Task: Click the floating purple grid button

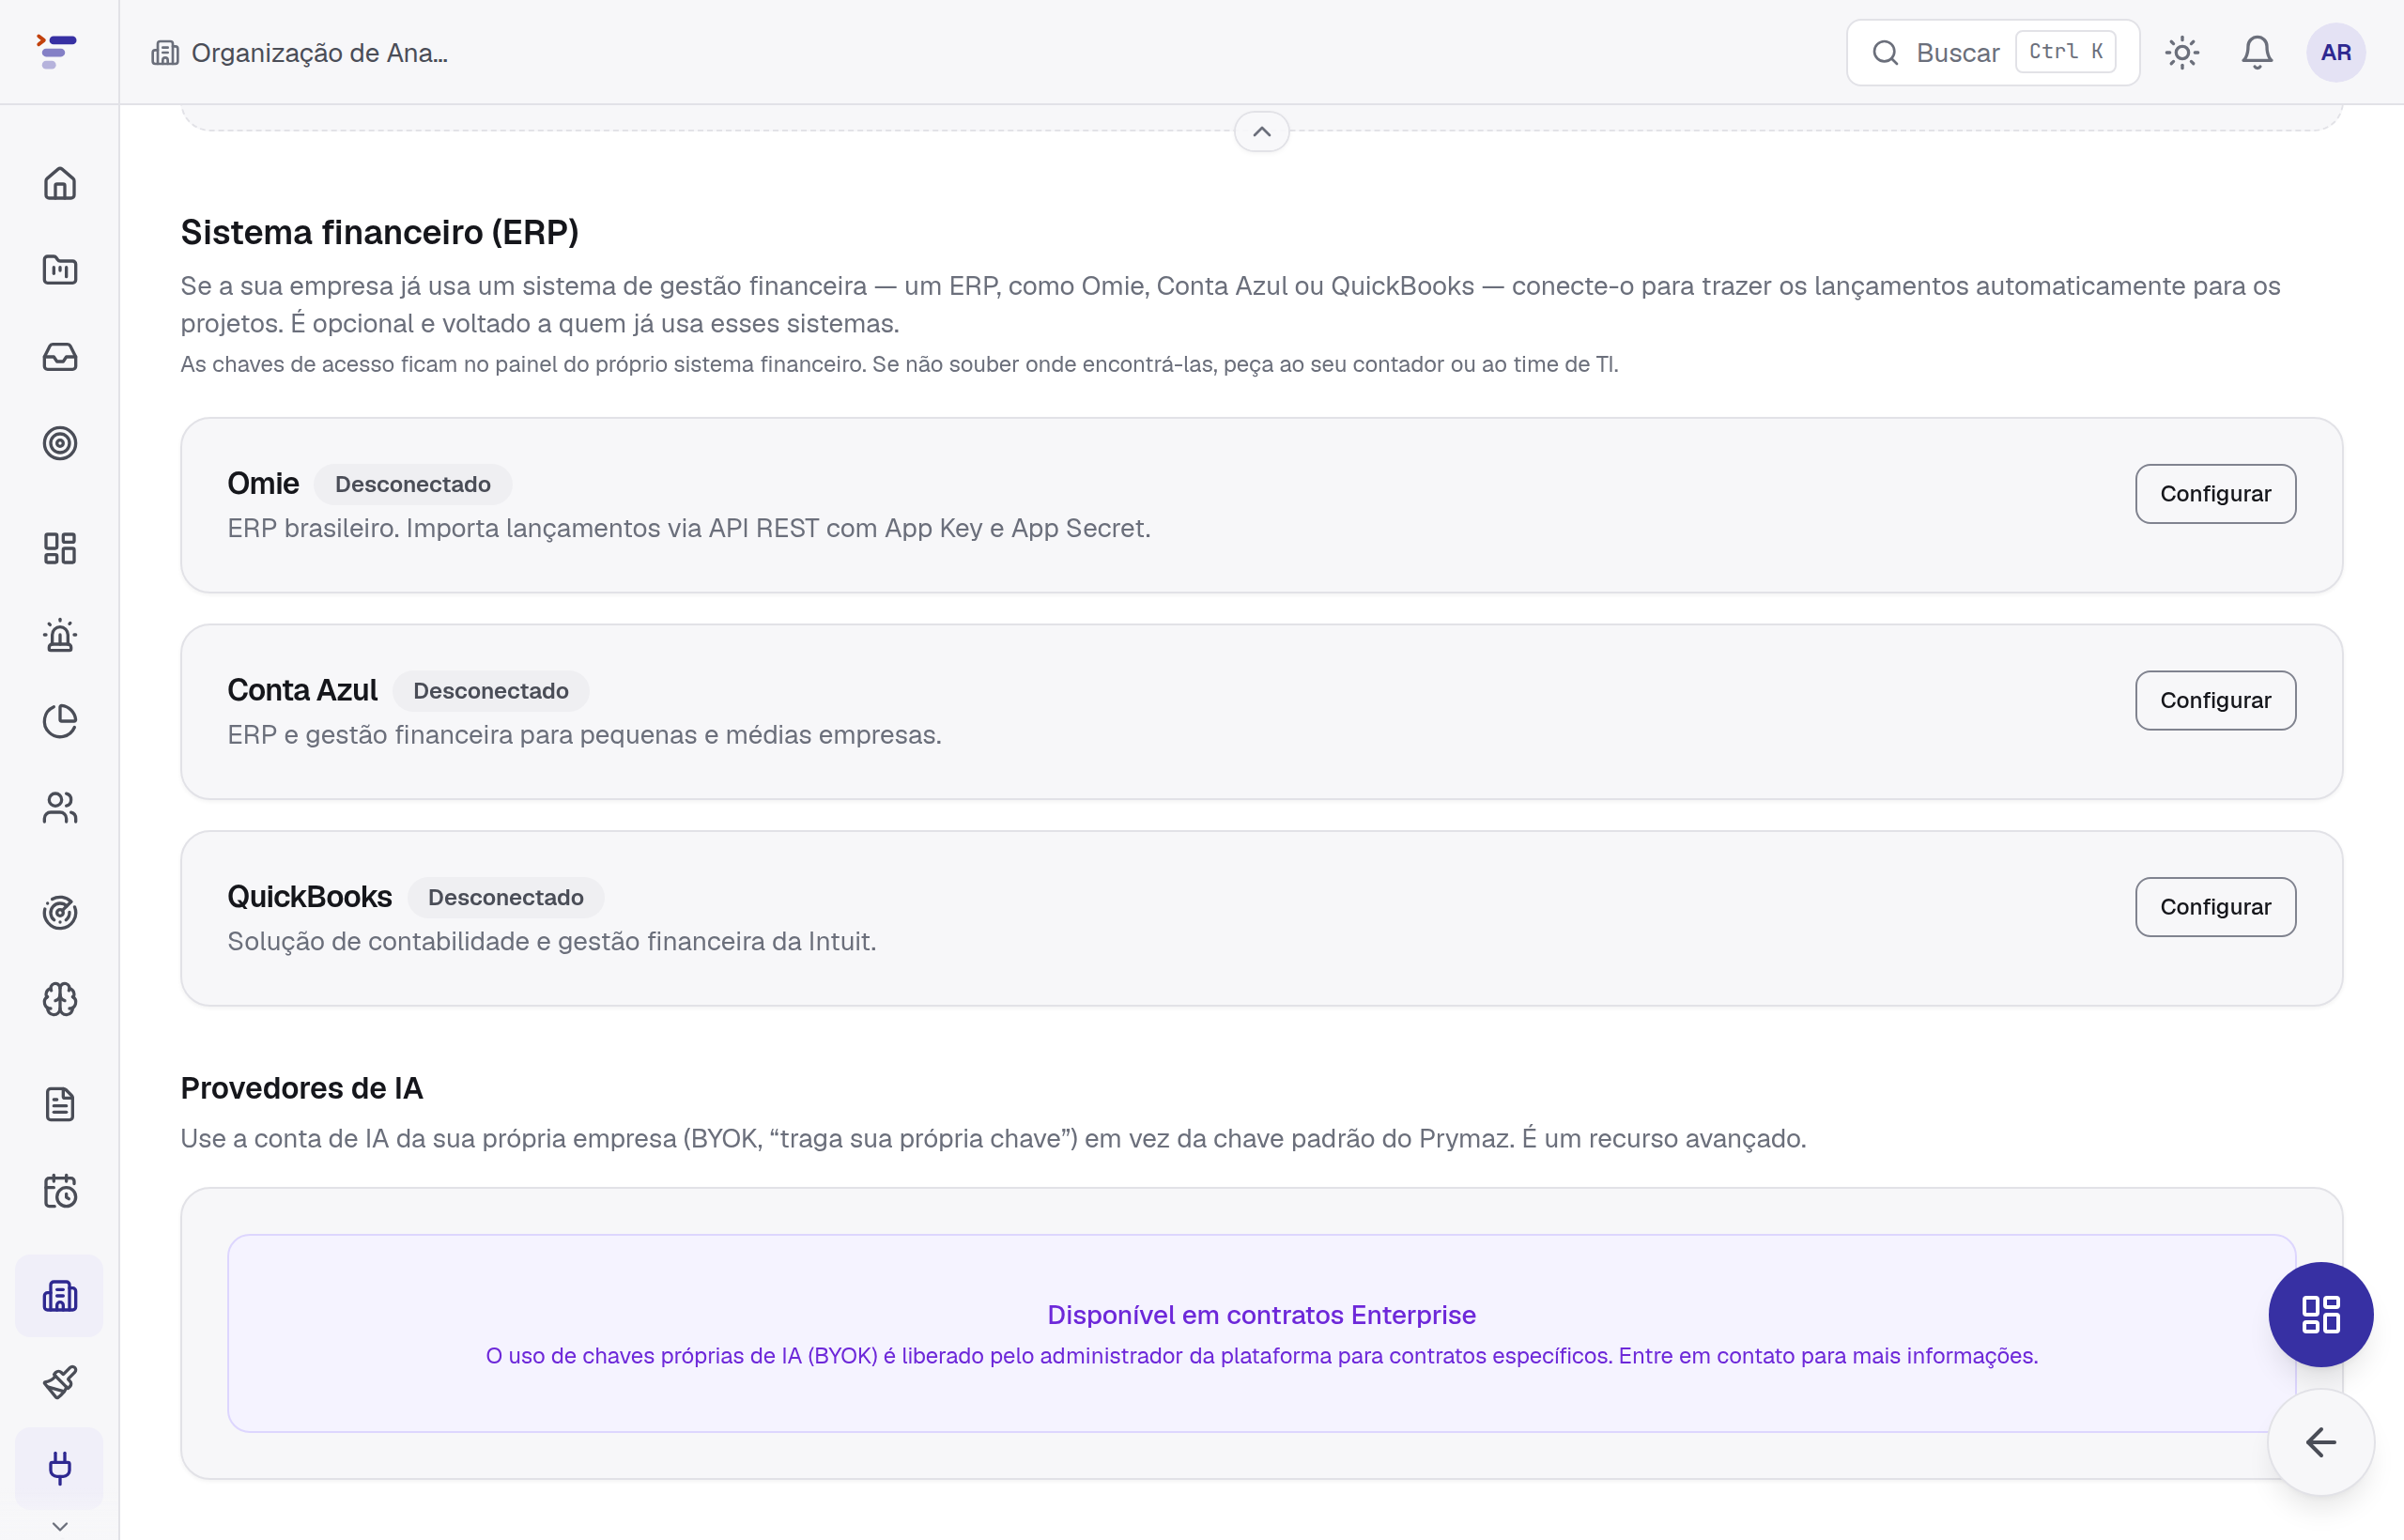Action: [2321, 1315]
